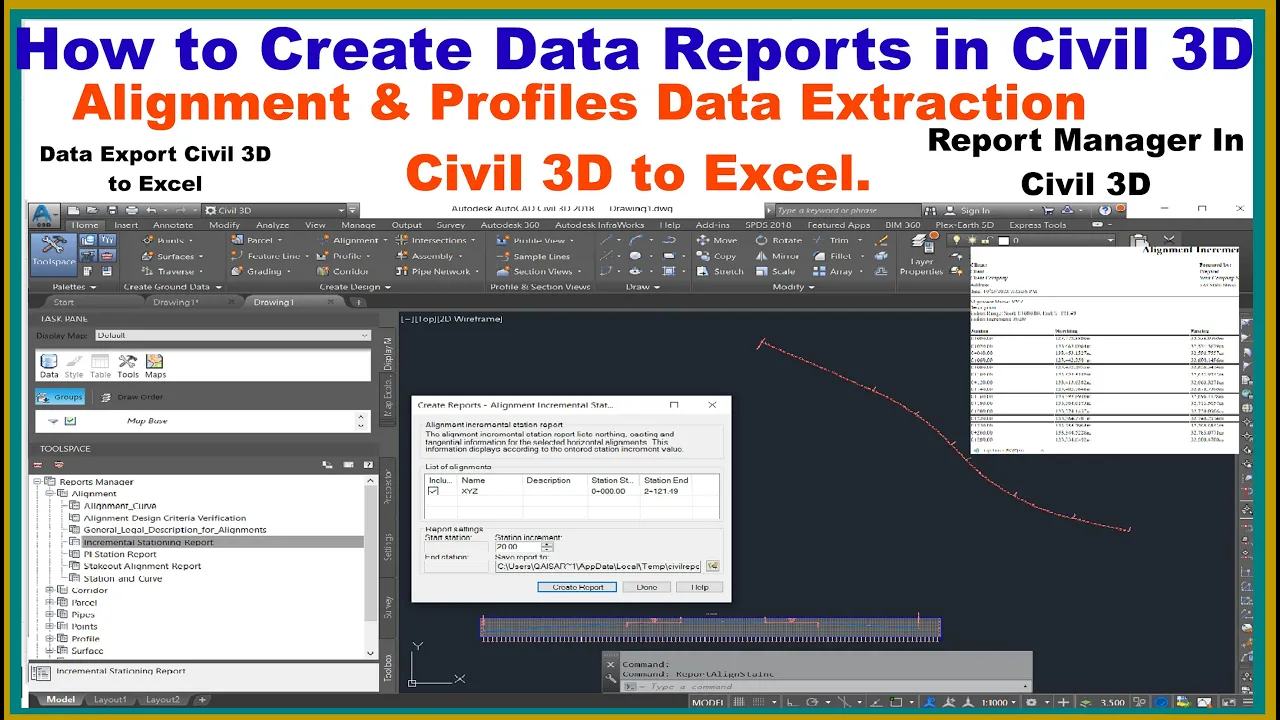Select PI Station Report
This screenshot has width=1280, height=720.
120,554
